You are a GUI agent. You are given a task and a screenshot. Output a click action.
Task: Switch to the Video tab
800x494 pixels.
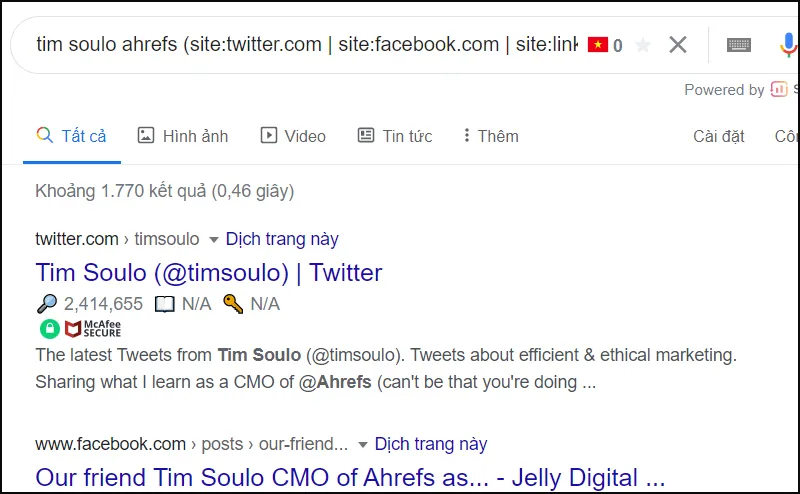pos(293,136)
